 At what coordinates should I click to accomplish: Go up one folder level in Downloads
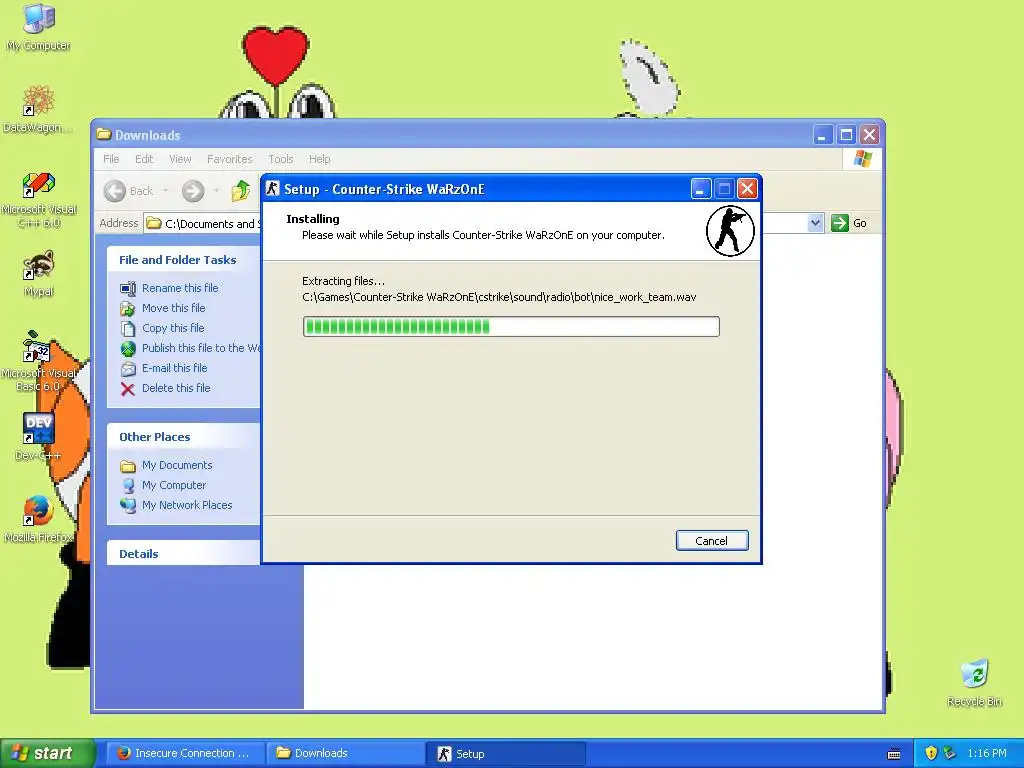[x=241, y=191]
